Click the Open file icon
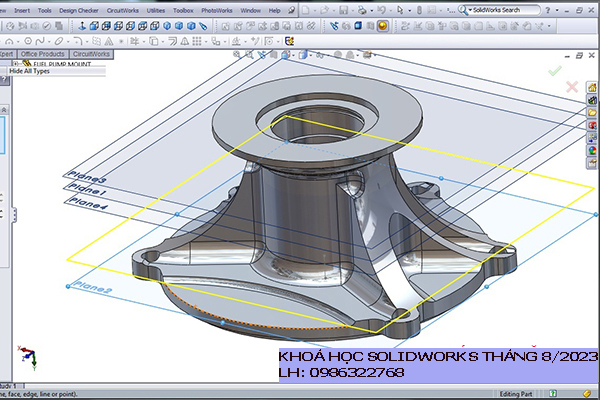 [x=324, y=10]
